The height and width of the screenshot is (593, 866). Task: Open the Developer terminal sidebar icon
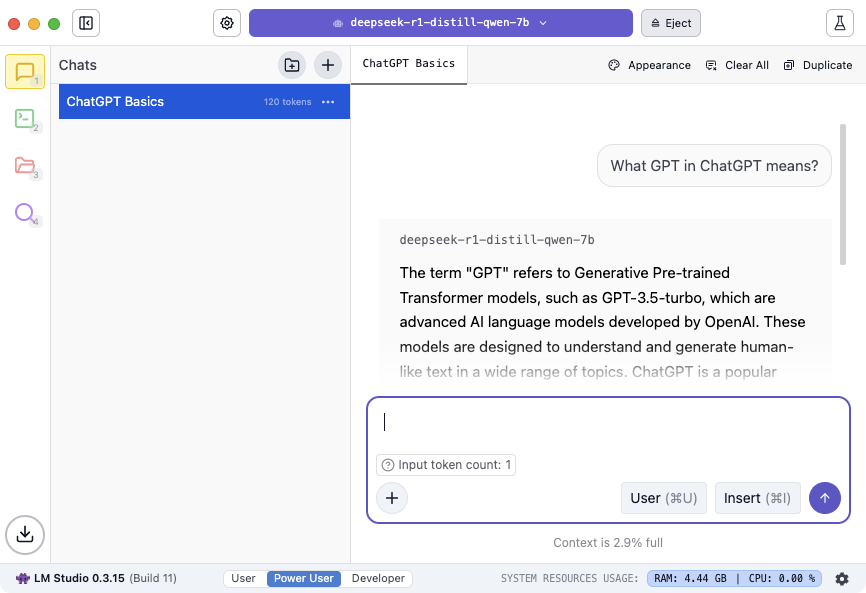tap(25, 119)
